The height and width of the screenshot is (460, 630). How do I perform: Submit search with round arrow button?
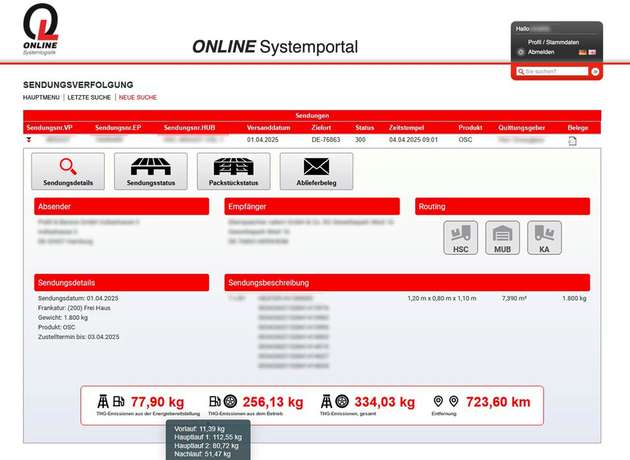[x=595, y=72]
